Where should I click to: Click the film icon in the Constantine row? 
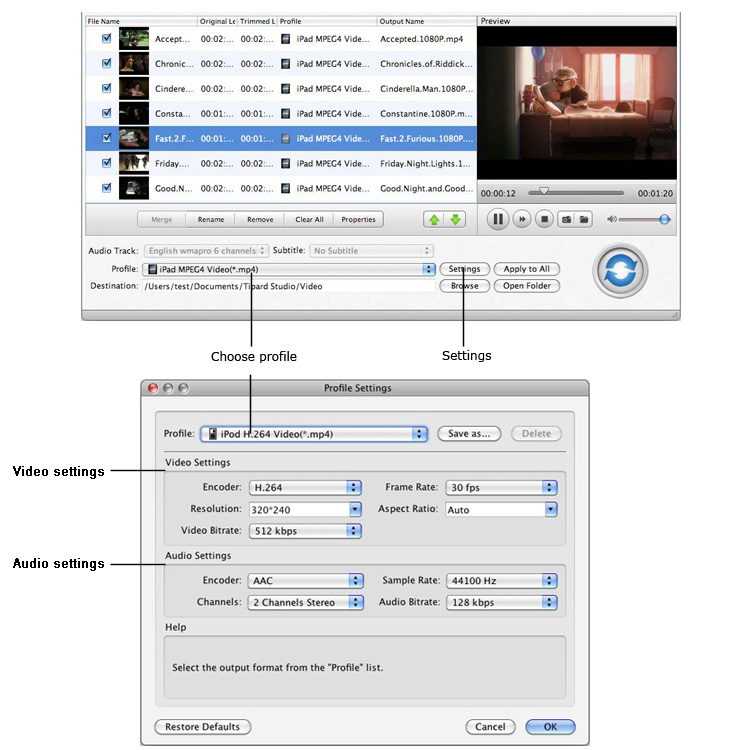click(x=286, y=113)
